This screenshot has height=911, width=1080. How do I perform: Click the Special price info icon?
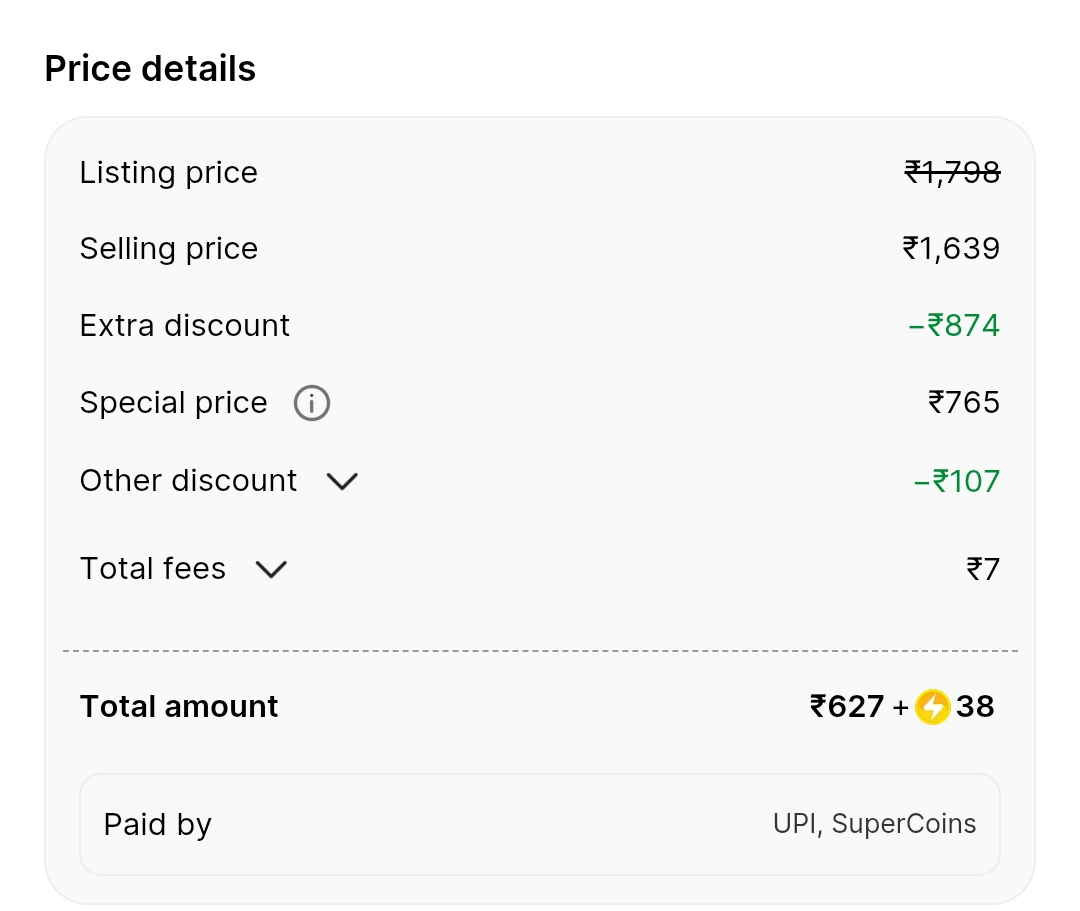[311, 403]
